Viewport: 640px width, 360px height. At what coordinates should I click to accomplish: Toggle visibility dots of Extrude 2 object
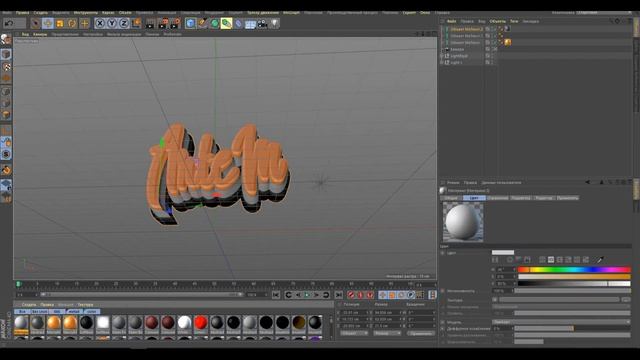click(x=493, y=29)
